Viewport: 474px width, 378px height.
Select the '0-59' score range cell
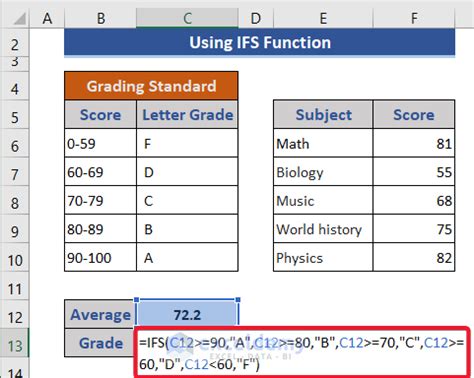[100, 143]
